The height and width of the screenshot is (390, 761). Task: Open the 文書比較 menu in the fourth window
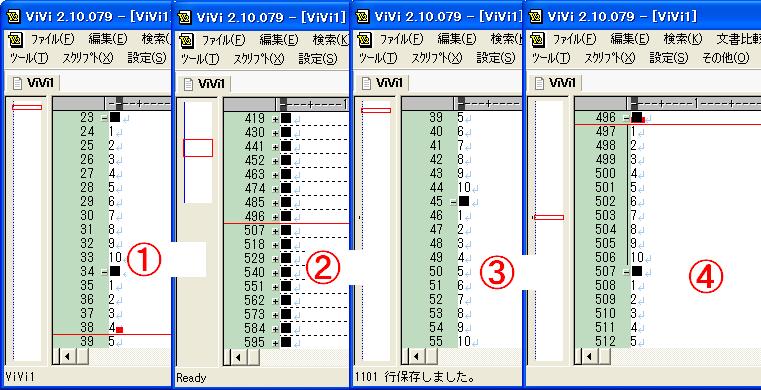click(738, 39)
